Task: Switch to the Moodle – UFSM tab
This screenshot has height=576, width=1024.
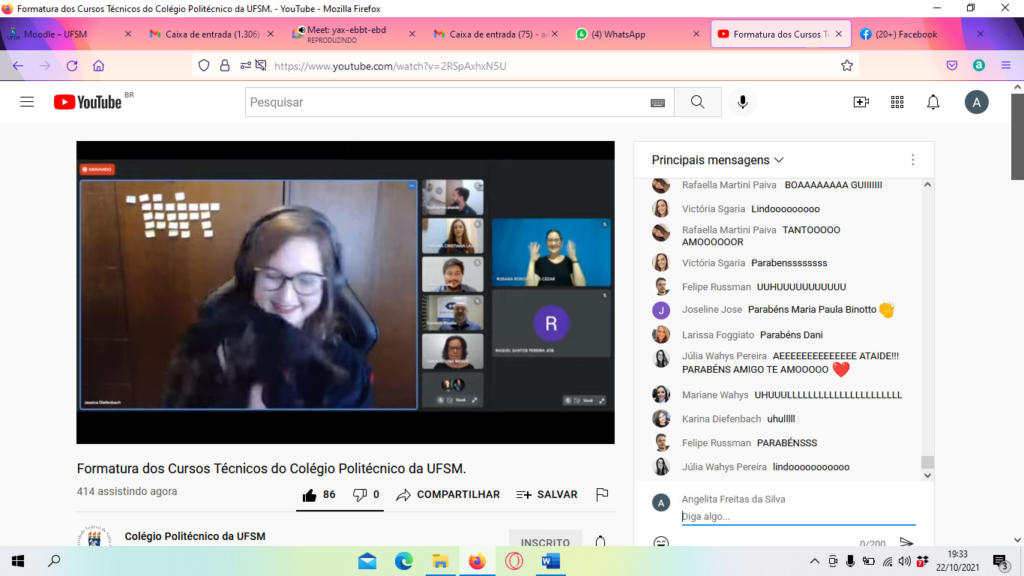Action: 60,34
